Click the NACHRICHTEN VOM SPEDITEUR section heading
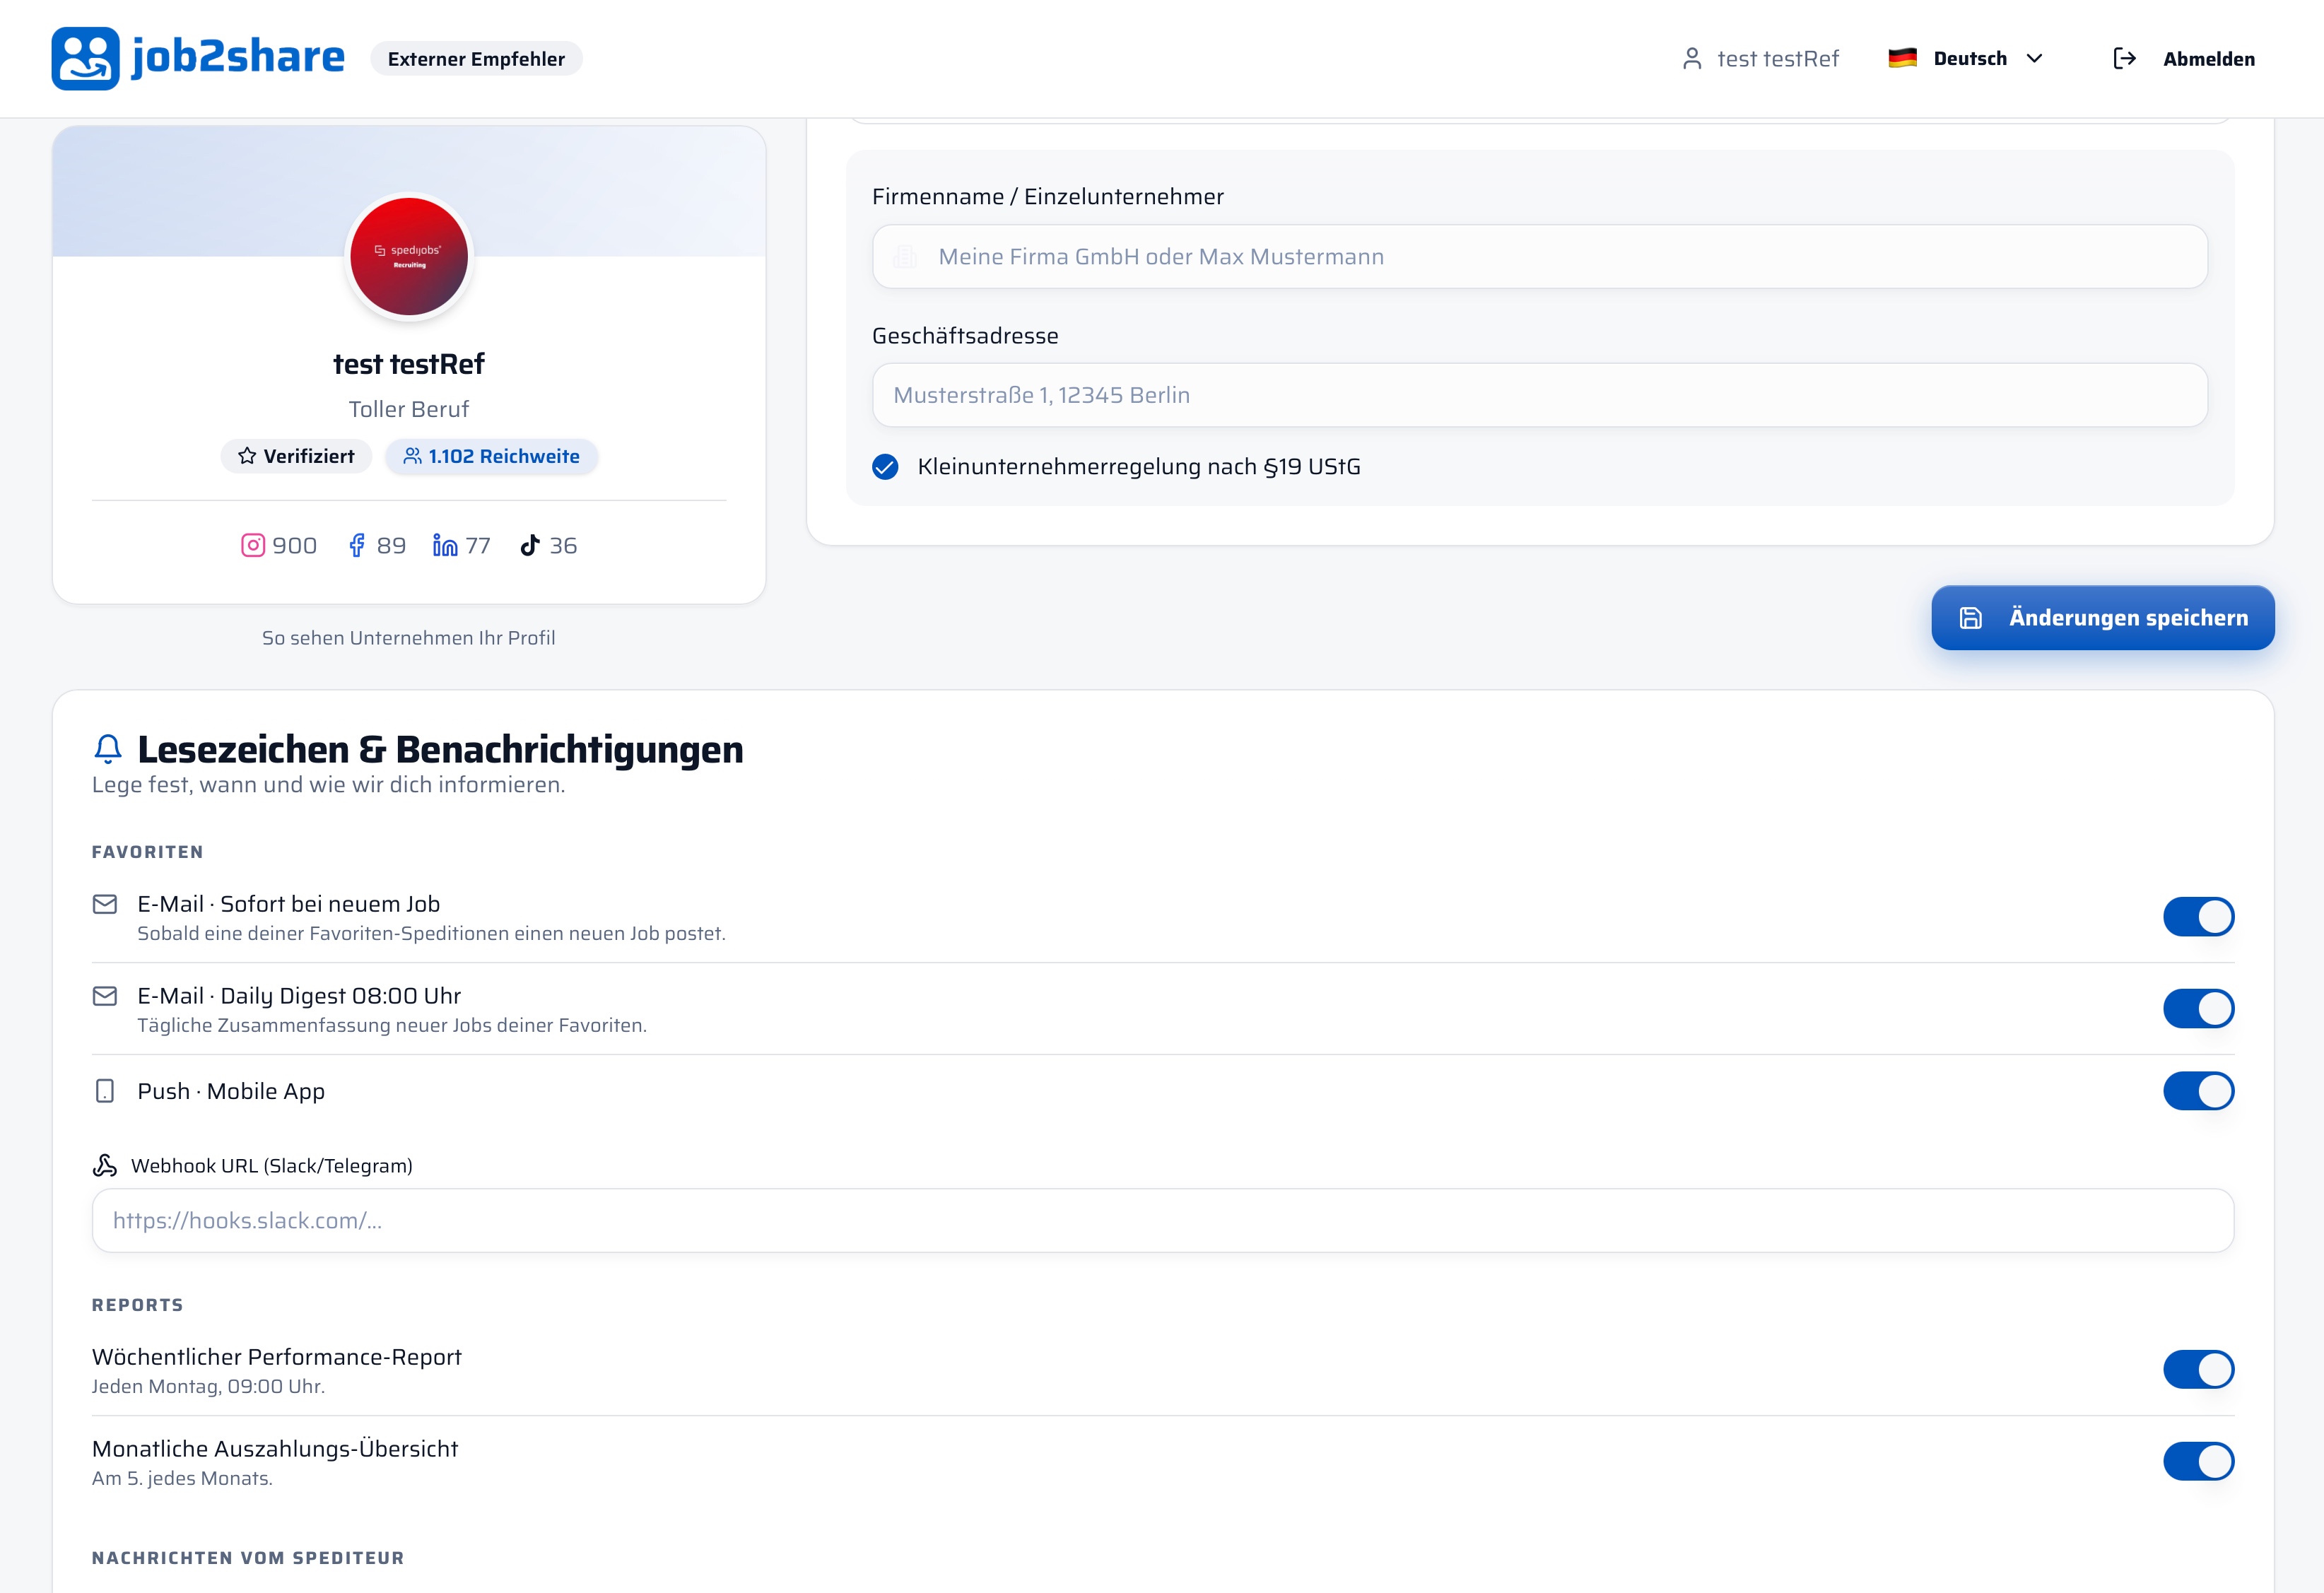This screenshot has height=1593, width=2324. [248, 1558]
